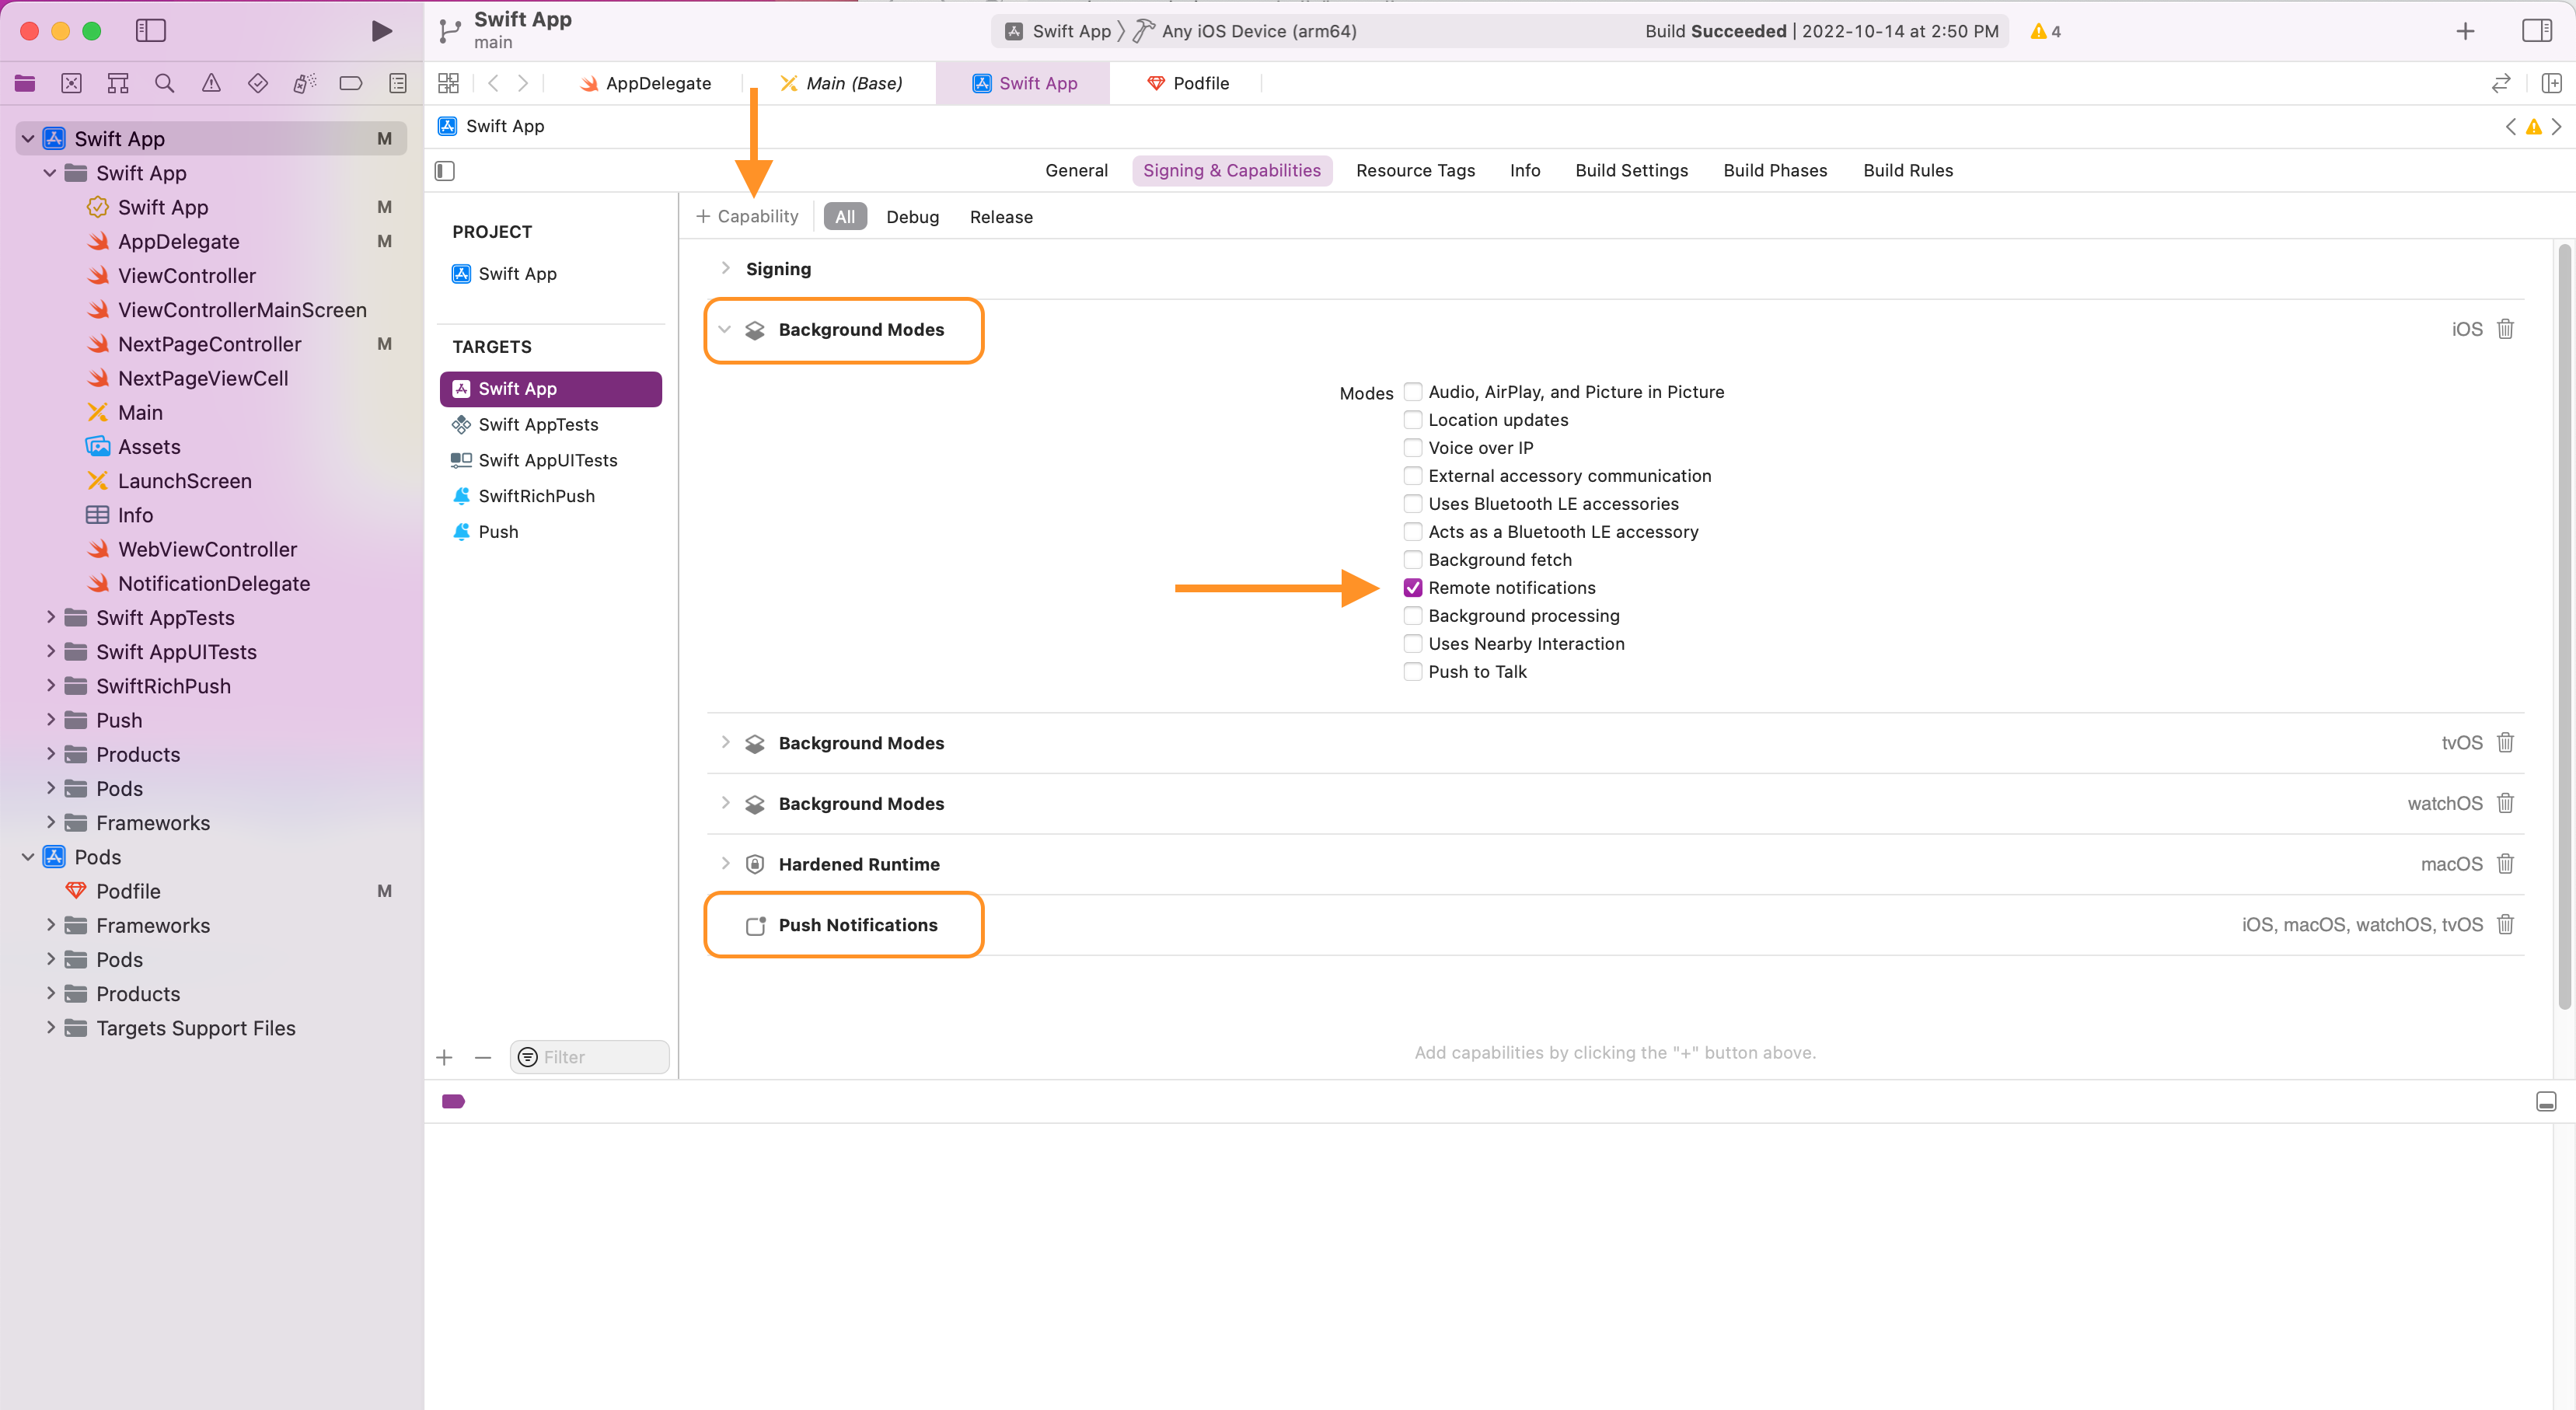Remove target with minus button

[x=483, y=1057]
